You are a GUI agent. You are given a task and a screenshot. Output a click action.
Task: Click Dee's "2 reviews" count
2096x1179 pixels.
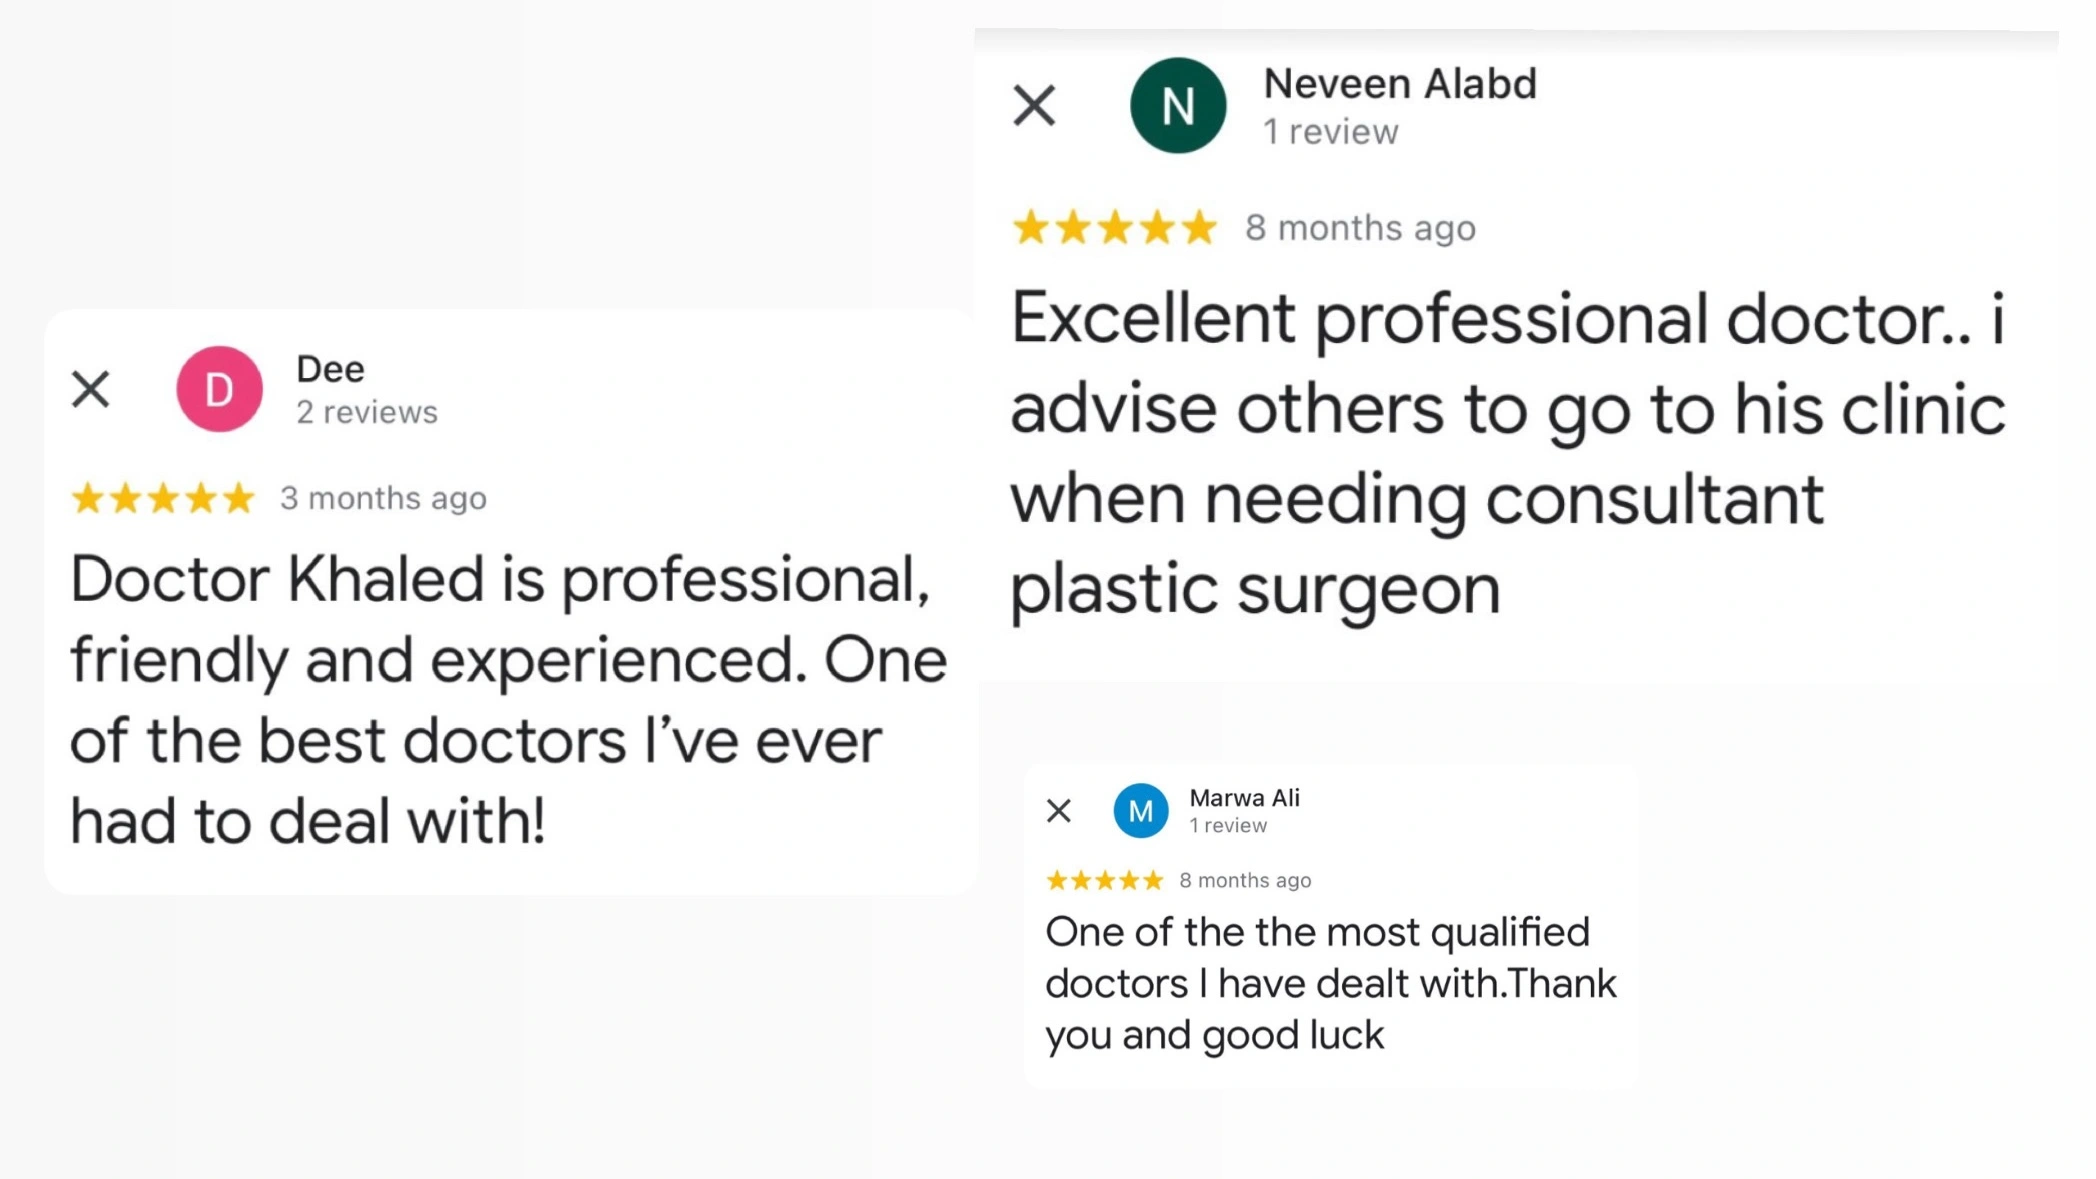pos(367,412)
